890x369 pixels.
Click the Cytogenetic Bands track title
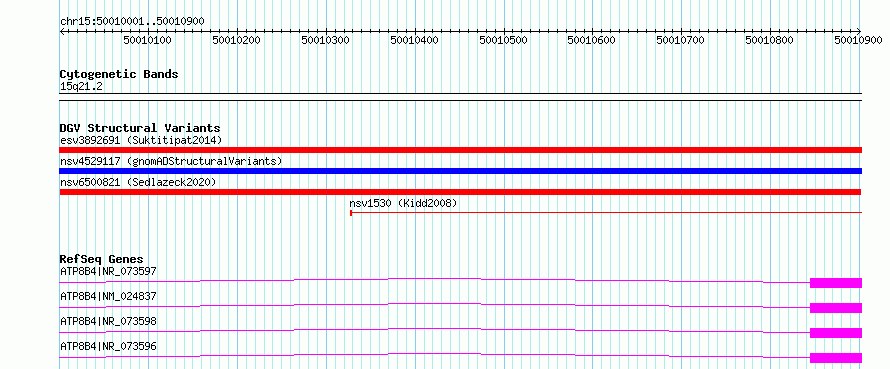point(119,74)
